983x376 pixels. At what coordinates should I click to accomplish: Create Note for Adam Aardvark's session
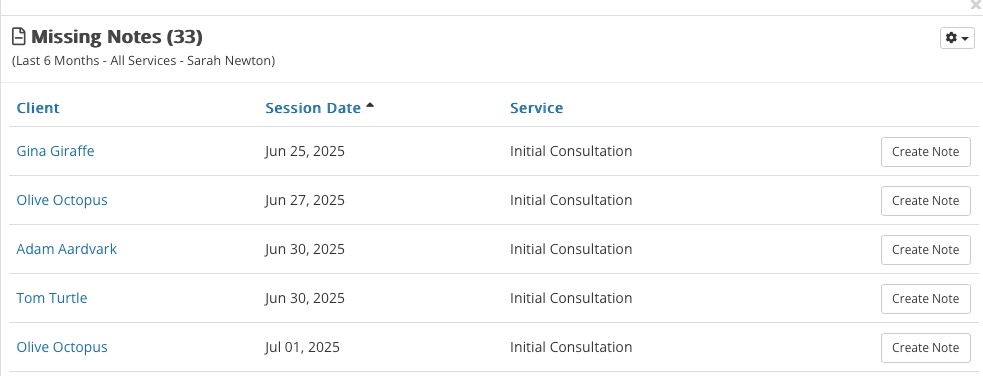(925, 249)
